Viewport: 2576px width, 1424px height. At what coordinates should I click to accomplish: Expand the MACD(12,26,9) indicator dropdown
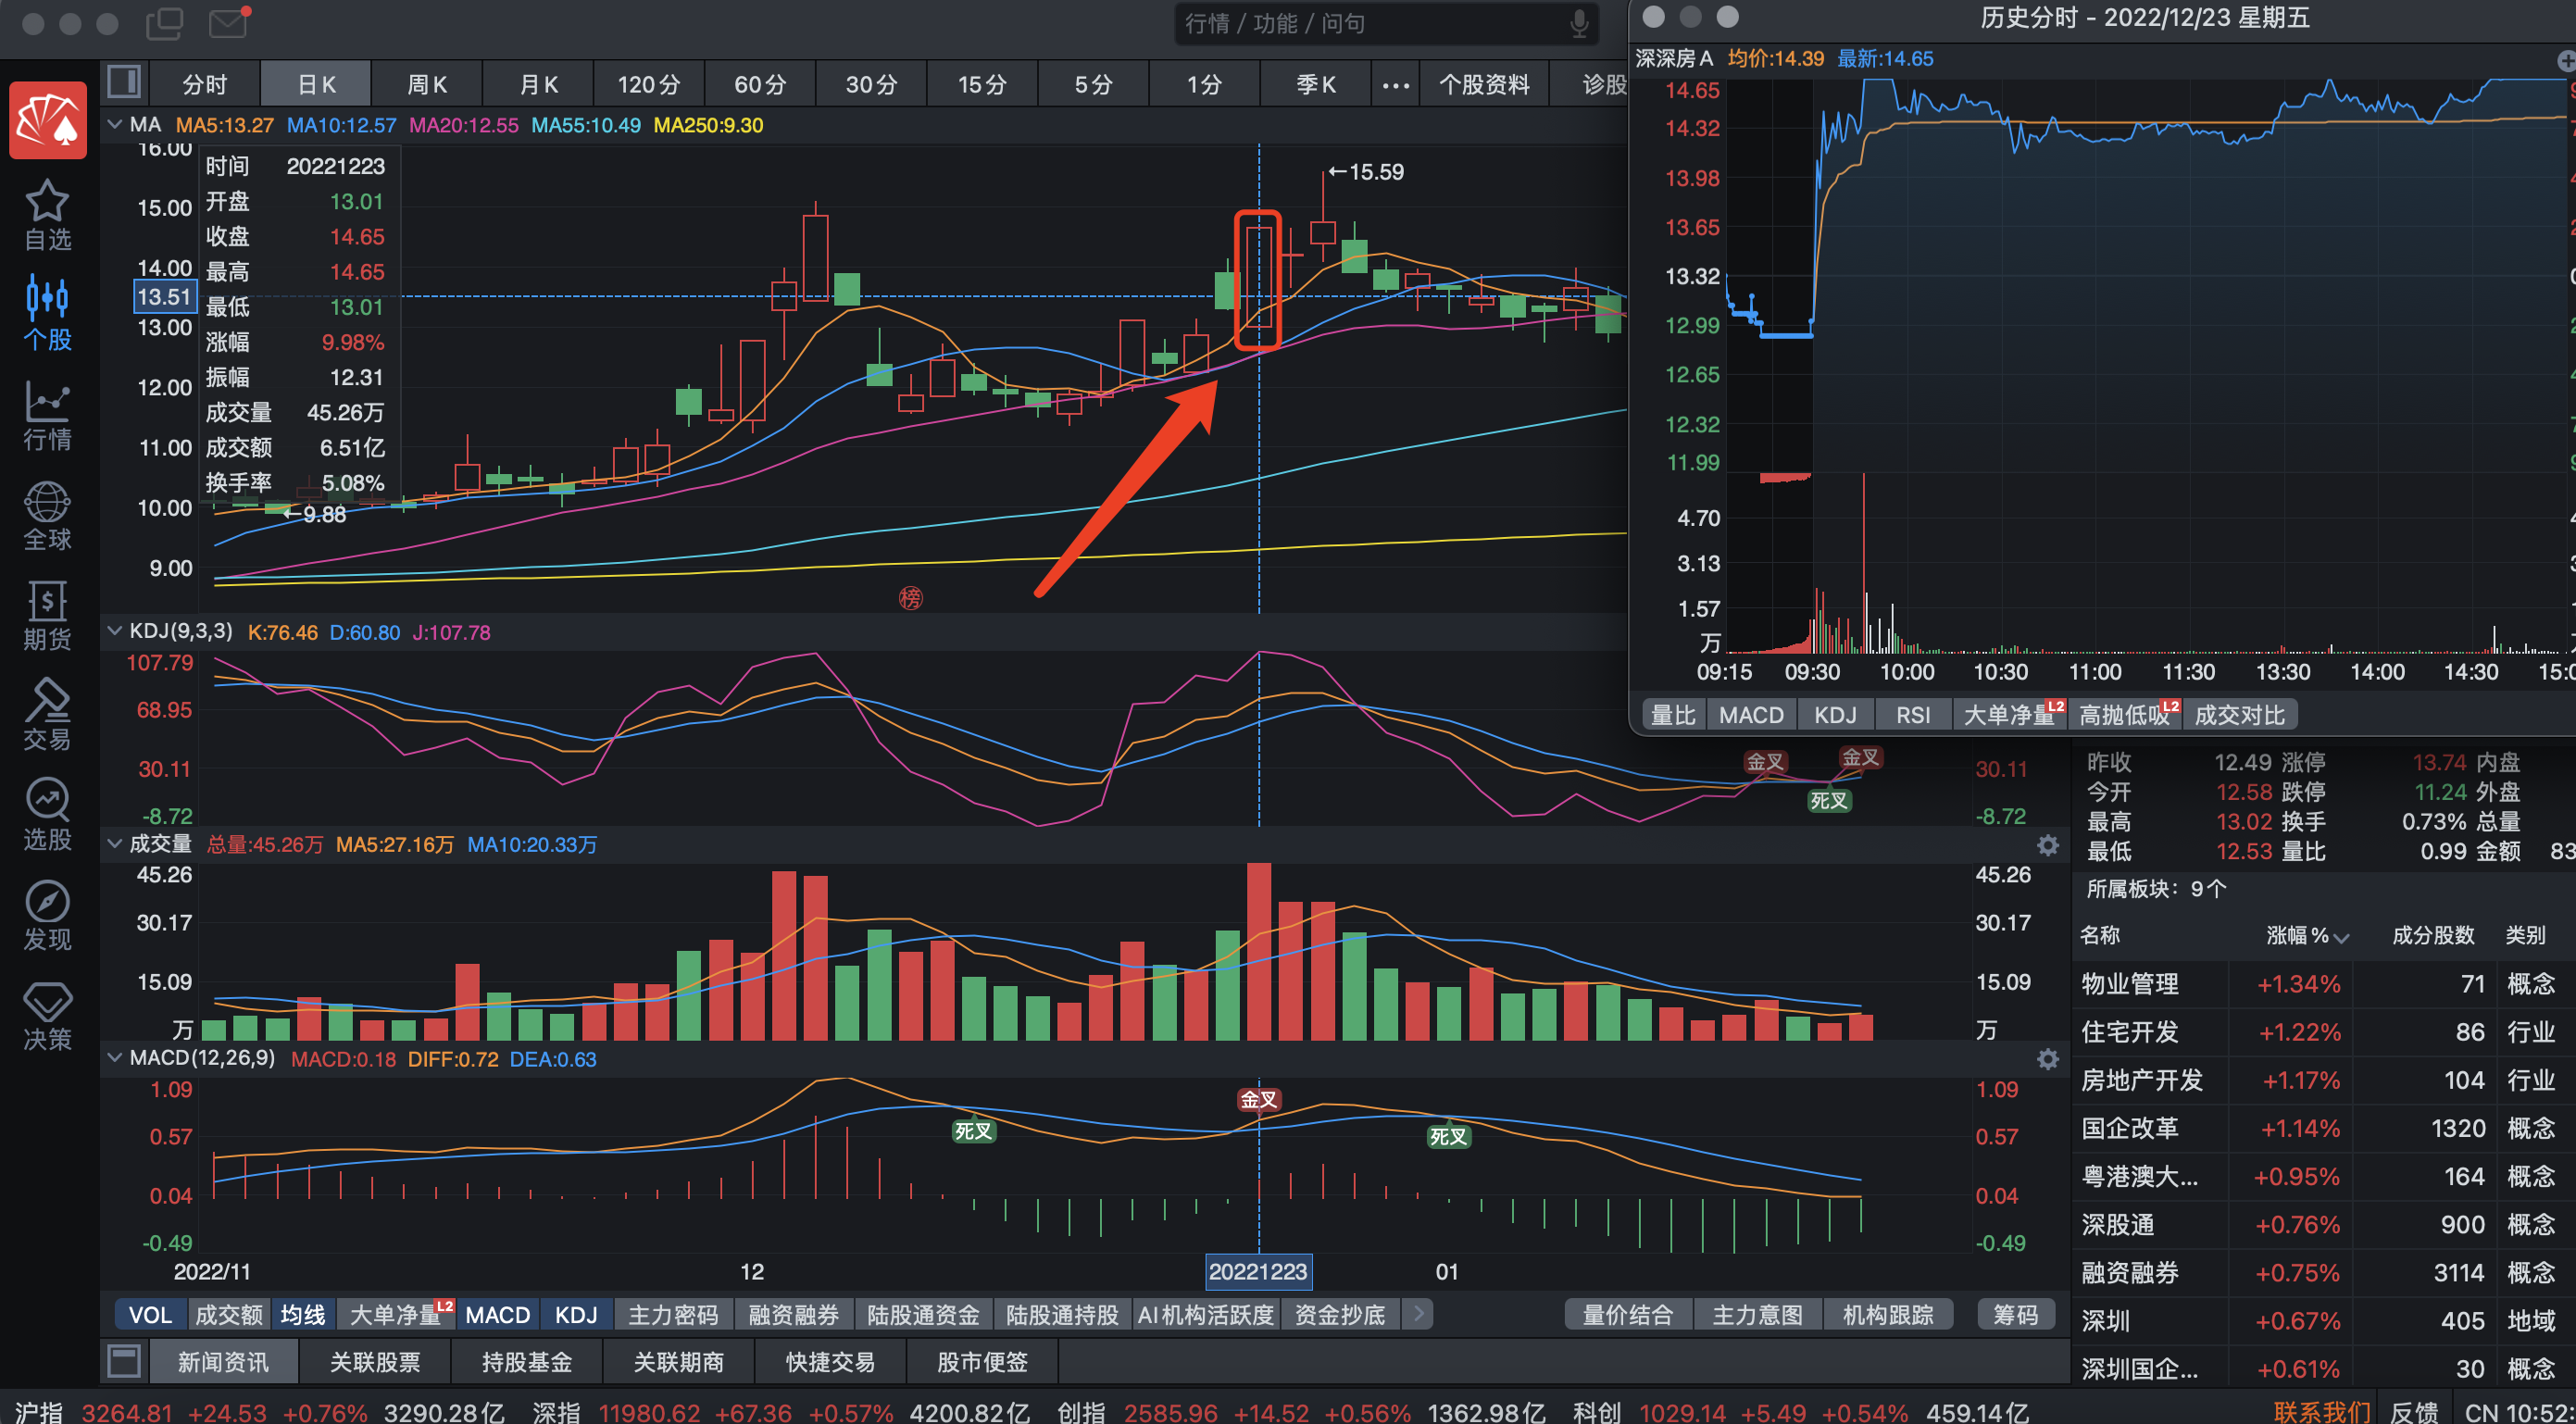coord(115,1057)
